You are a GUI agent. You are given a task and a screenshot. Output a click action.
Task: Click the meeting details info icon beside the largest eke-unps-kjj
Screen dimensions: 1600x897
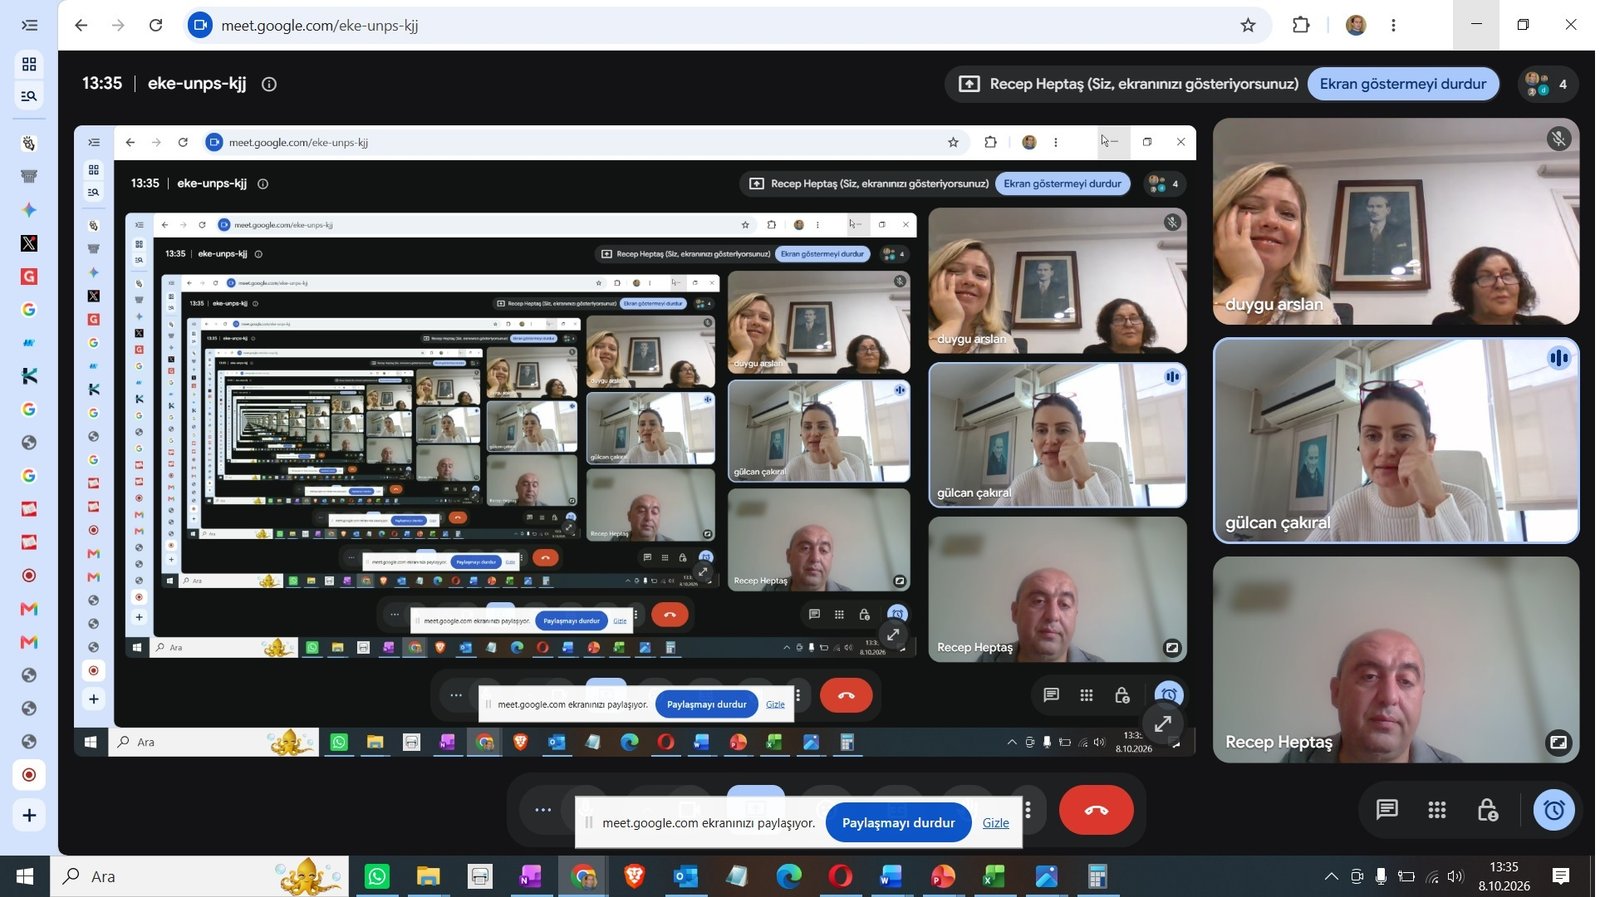click(269, 84)
